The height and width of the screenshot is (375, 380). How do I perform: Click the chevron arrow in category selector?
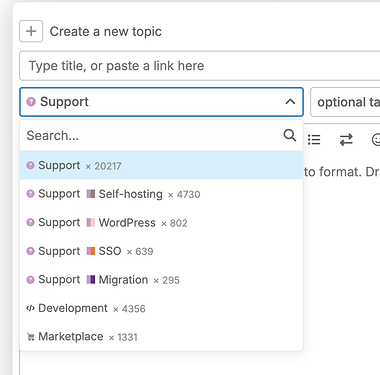click(x=290, y=102)
